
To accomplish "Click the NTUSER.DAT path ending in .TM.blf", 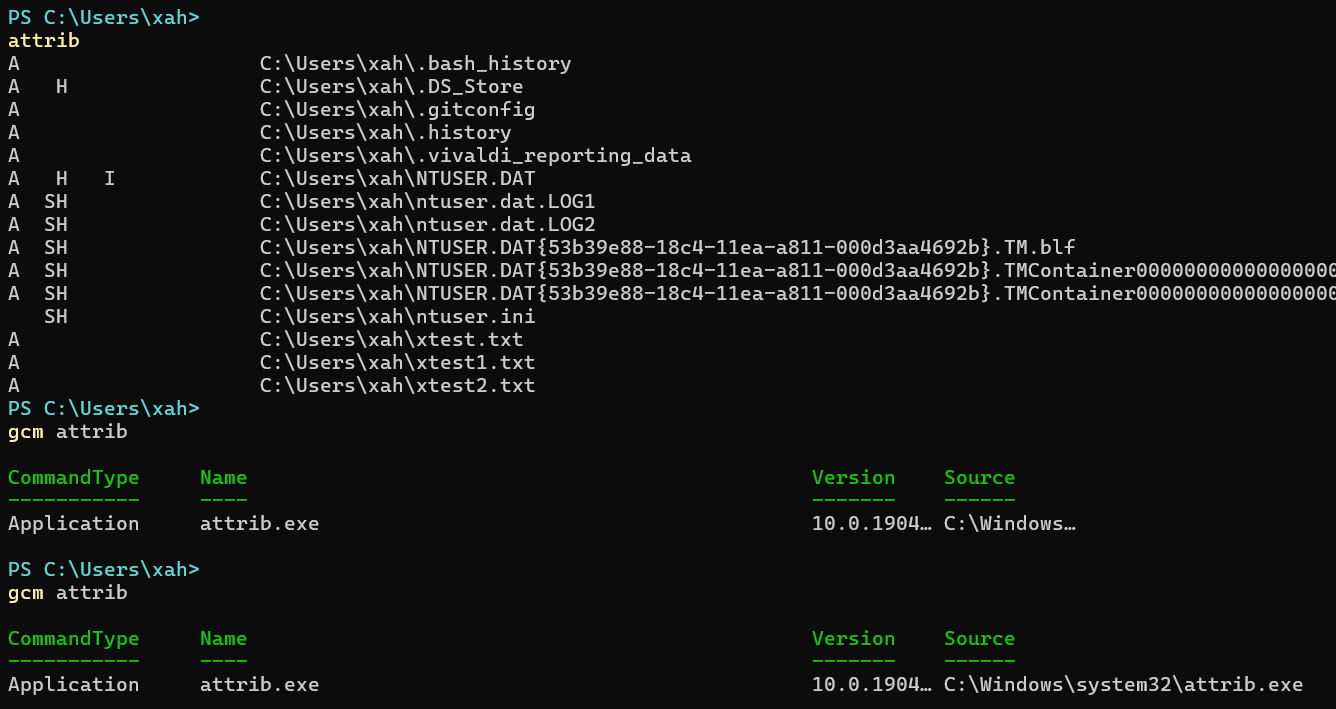I will [x=667, y=248].
